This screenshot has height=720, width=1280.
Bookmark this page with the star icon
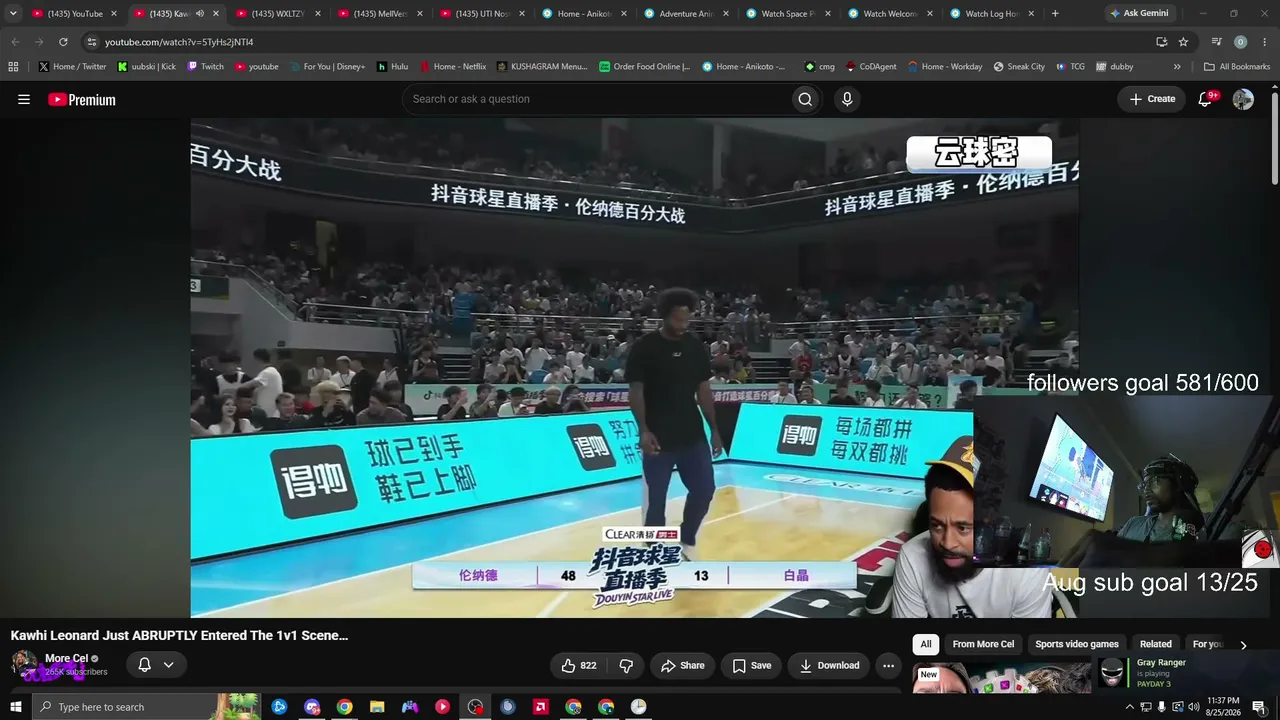point(1183,42)
